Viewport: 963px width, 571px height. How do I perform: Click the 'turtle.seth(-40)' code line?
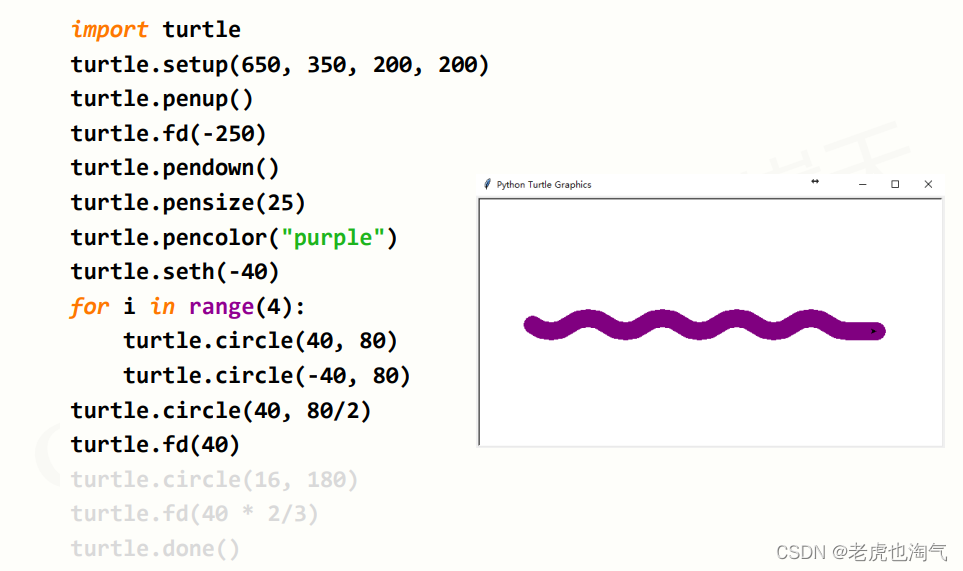point(174,271)
